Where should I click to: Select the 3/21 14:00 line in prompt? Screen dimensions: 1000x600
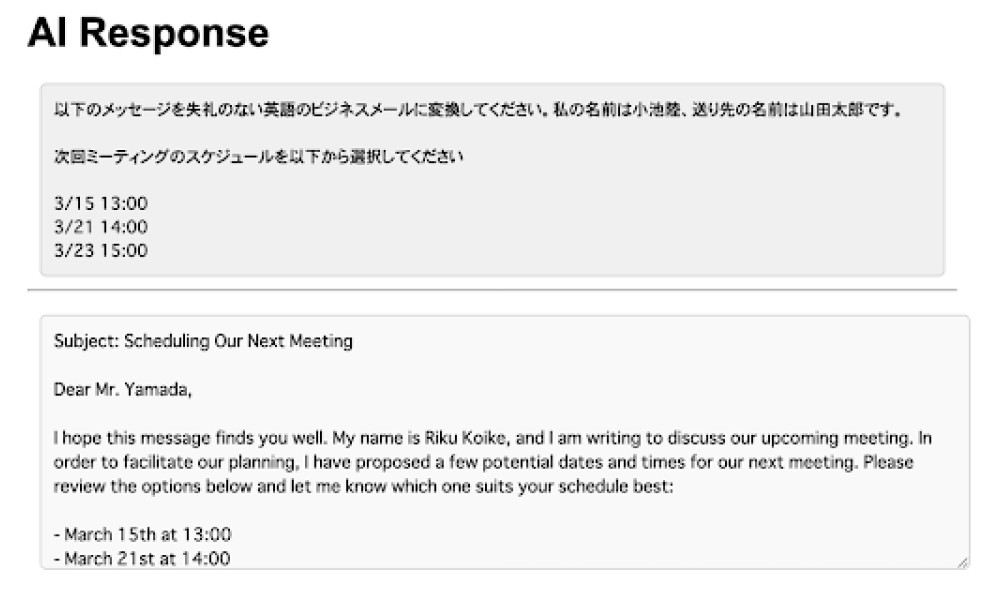click(x=101, y=227)
